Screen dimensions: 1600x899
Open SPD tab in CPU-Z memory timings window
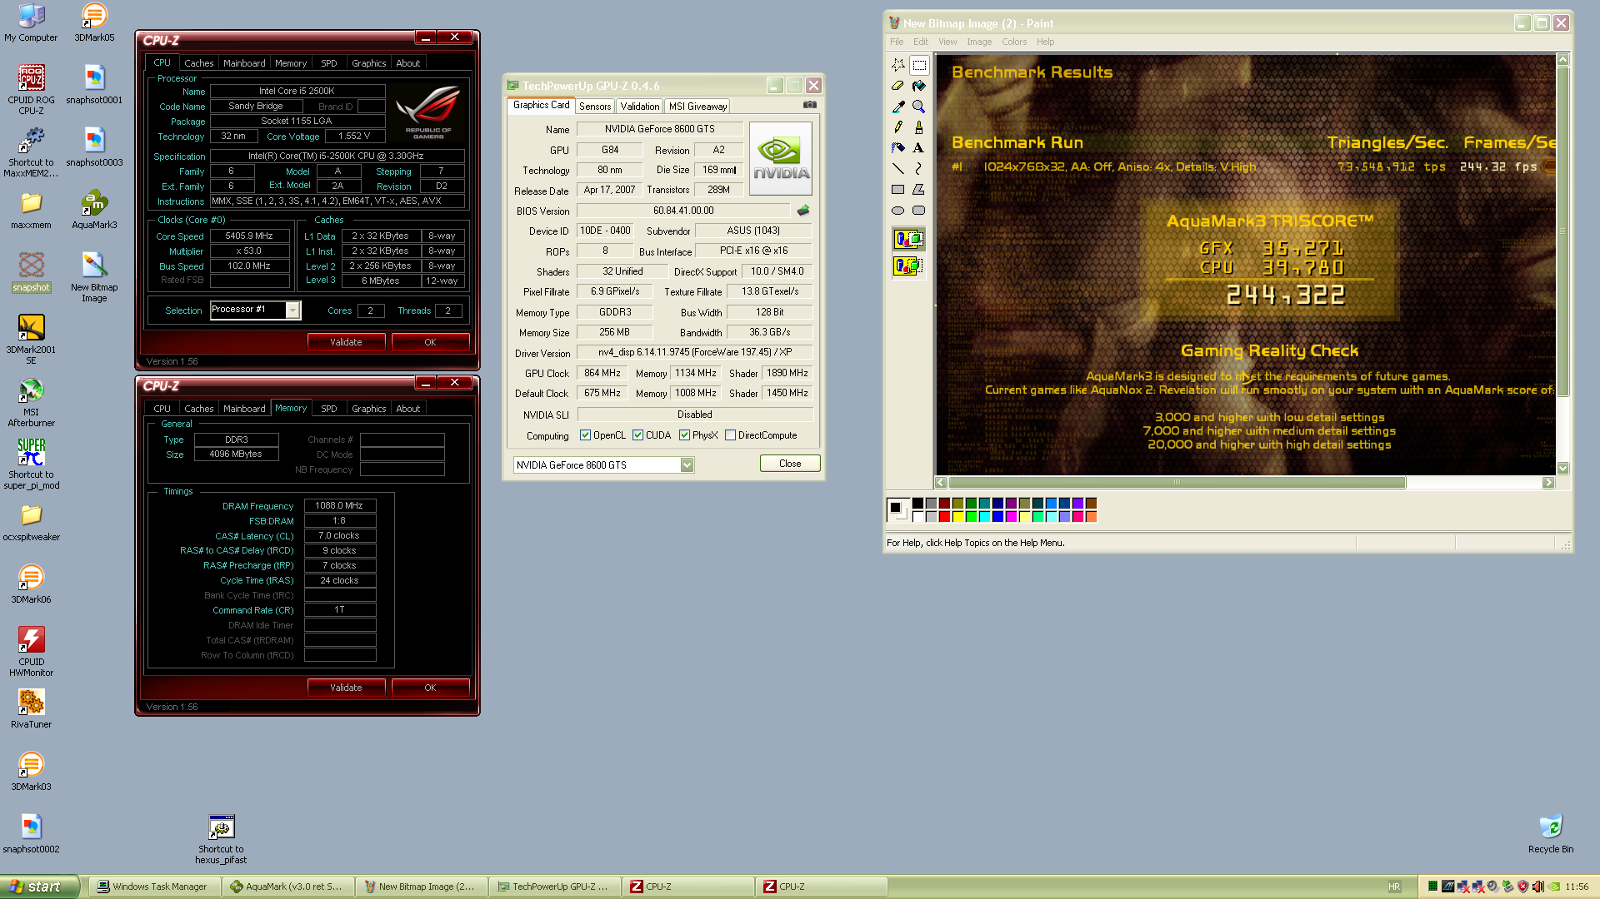click(329, 408)
